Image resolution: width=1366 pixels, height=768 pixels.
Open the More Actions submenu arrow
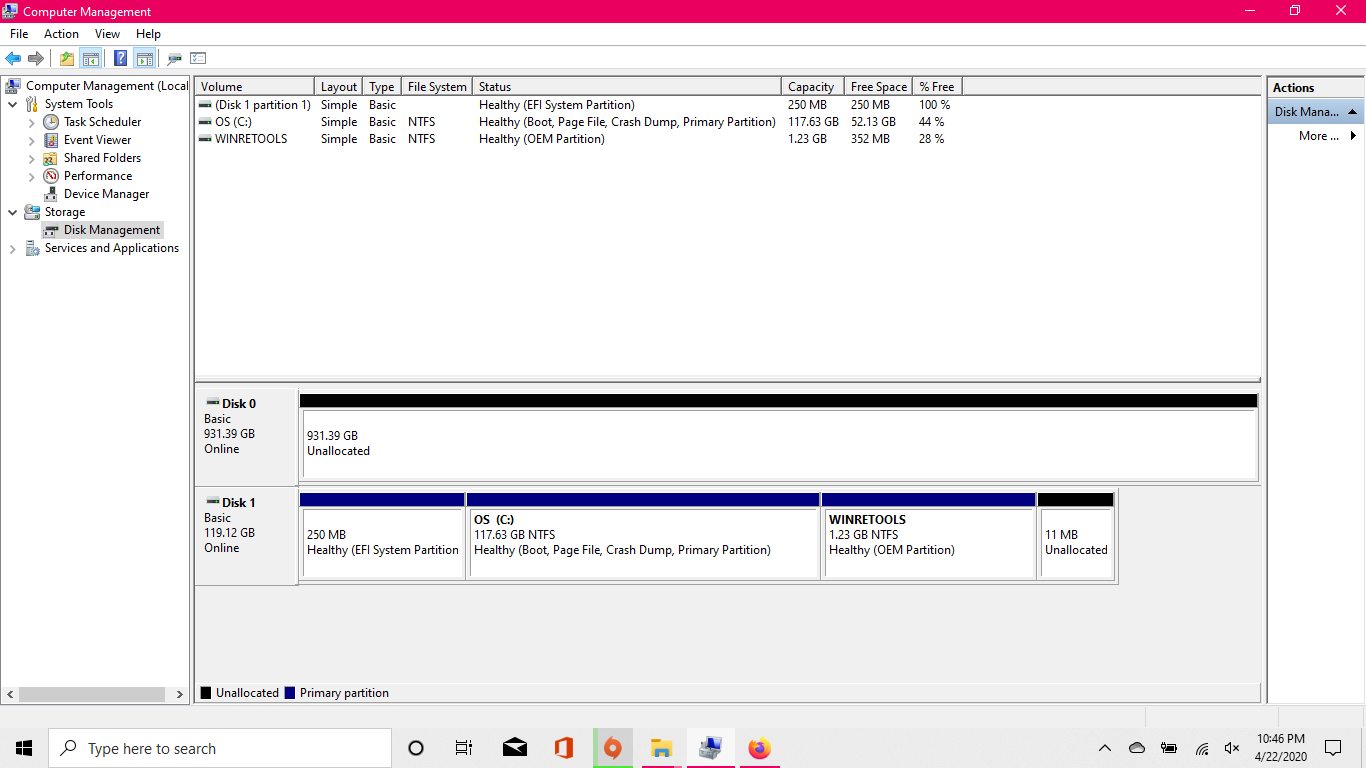pos(1353,136)
